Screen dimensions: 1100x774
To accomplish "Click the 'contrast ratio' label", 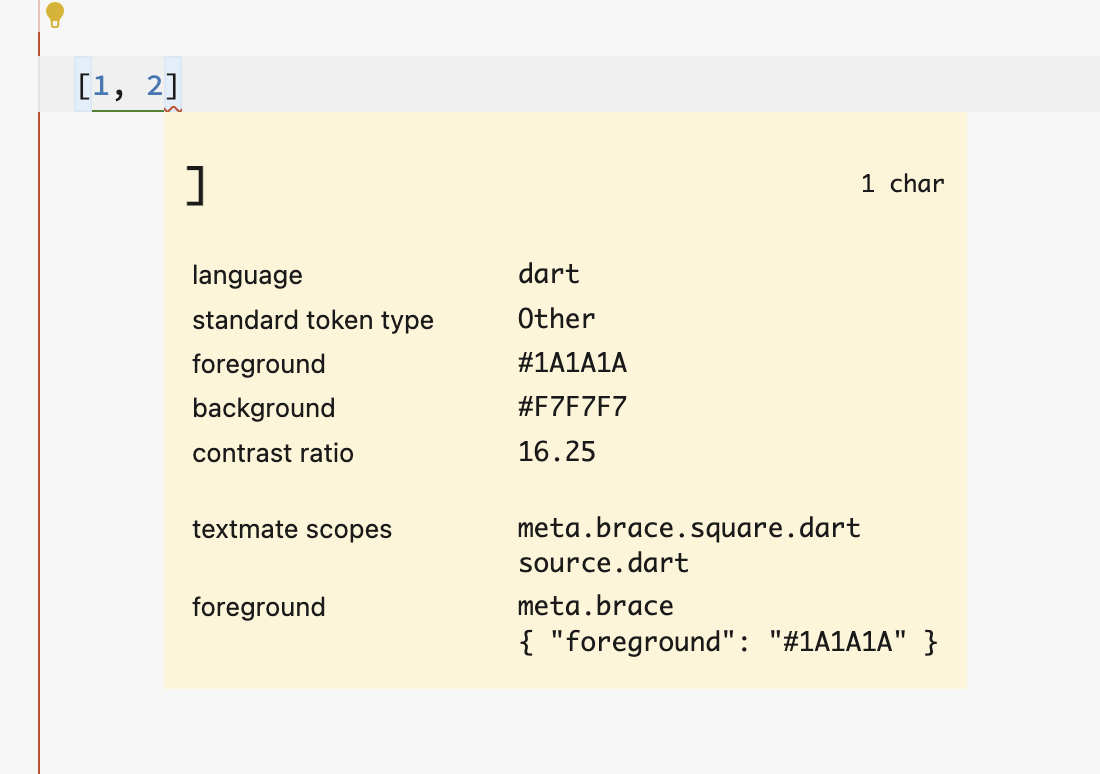I will tap(273, 453).
